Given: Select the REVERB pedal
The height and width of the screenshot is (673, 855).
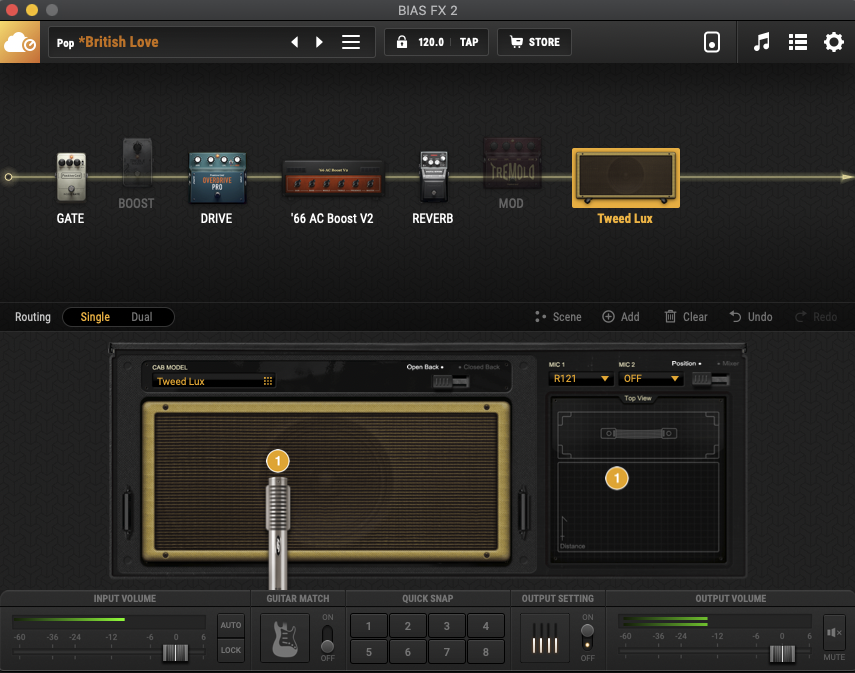Looking at the screenshot, I should pos(433,177).
